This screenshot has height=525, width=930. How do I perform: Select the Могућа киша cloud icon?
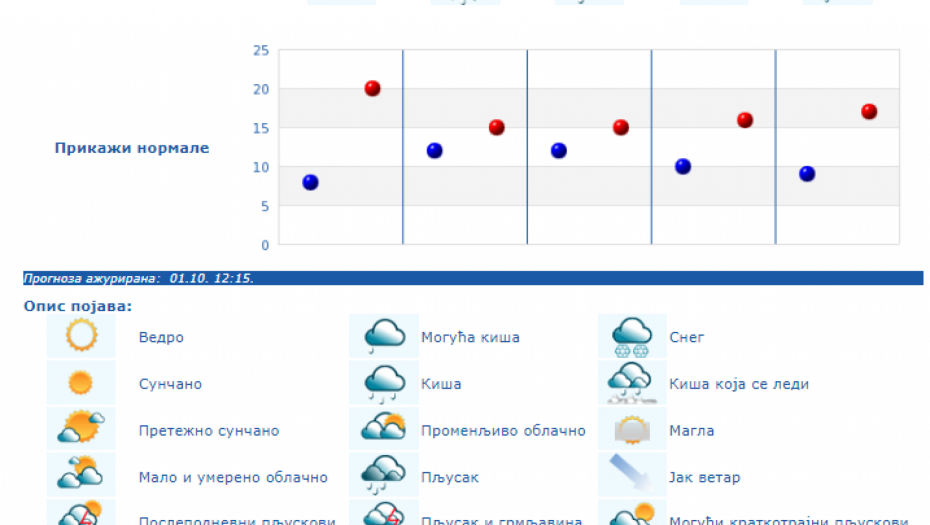(384, 336)
